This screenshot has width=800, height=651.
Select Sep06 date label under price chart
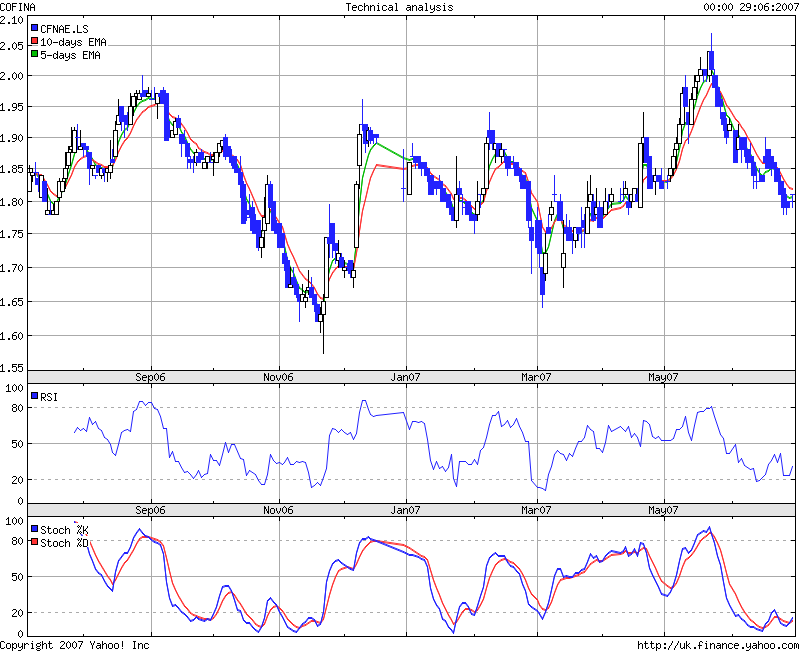(x=150, y=377)
